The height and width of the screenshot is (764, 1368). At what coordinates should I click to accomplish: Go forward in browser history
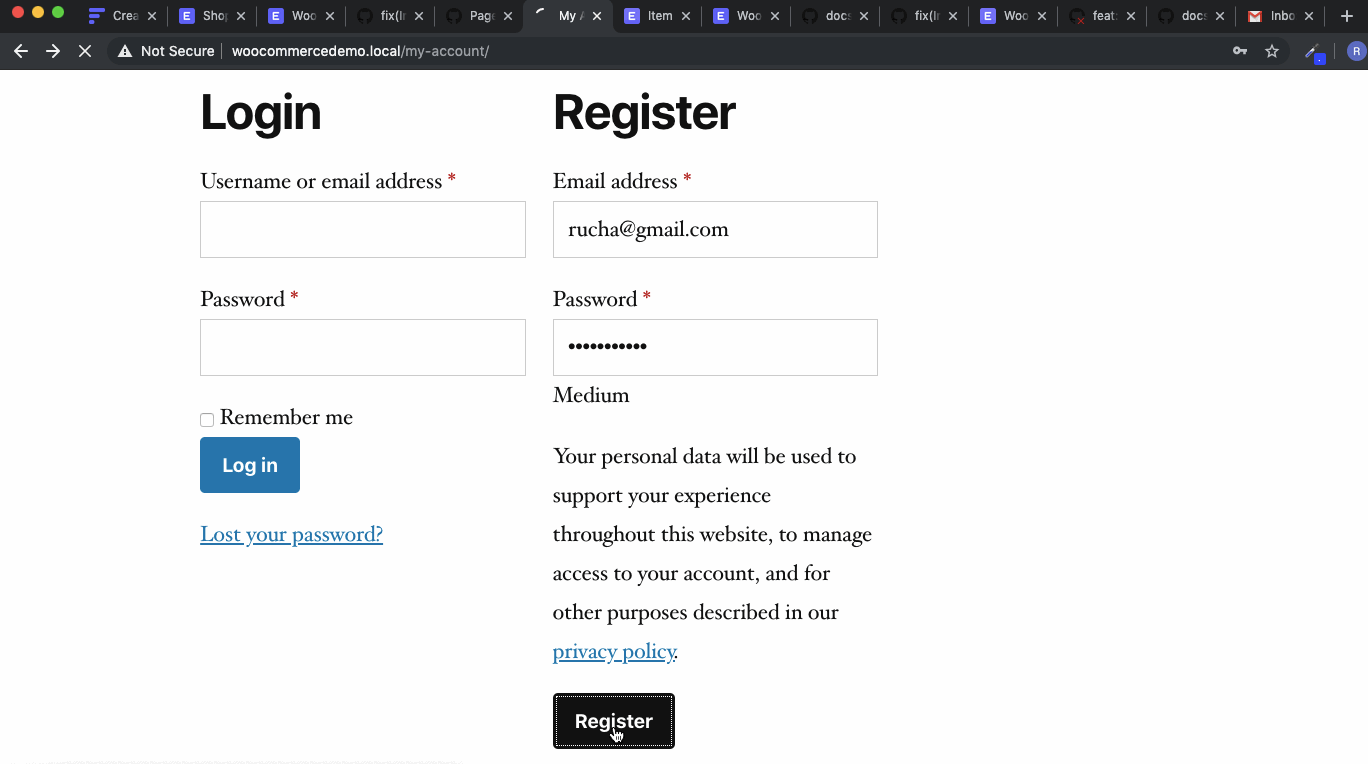point(52,50)
